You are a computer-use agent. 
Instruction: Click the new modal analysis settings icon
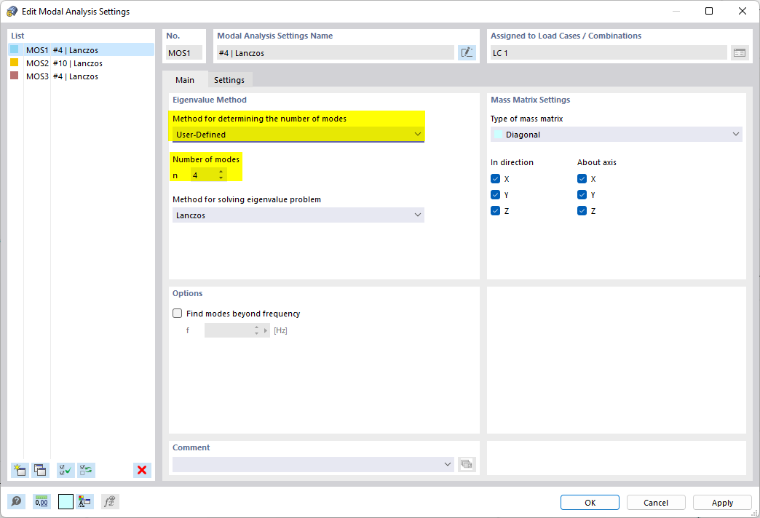pyautogui.click(x=20, y=470)
